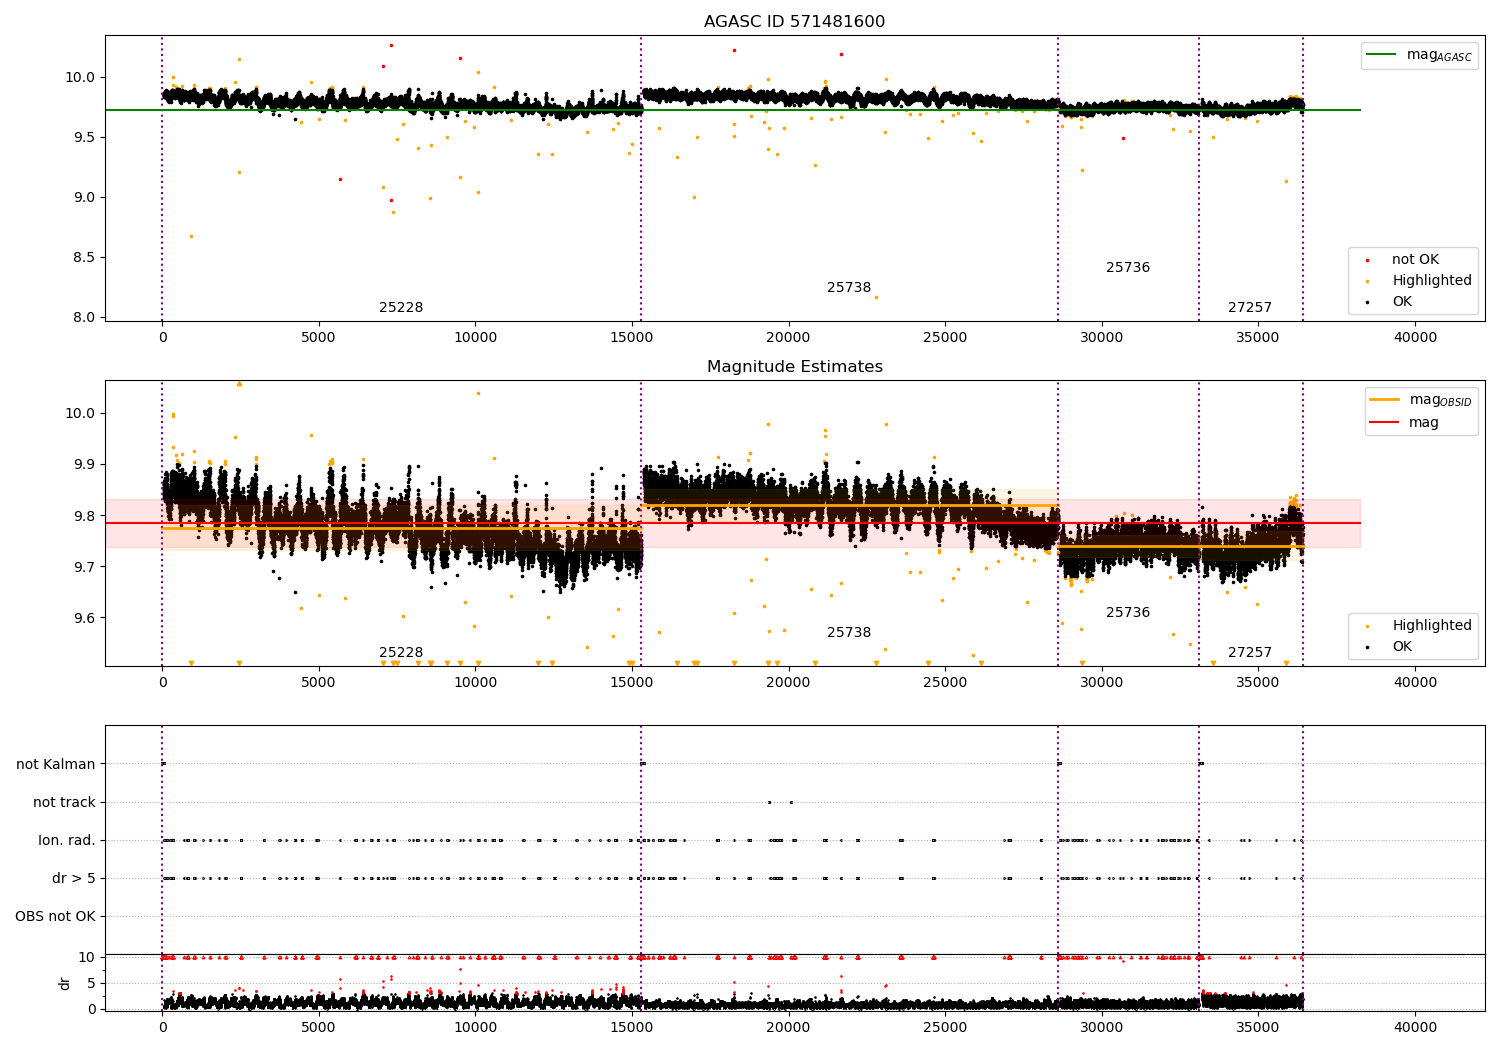Click the 'Ion. rad.' y-axis label

(67, 840)
